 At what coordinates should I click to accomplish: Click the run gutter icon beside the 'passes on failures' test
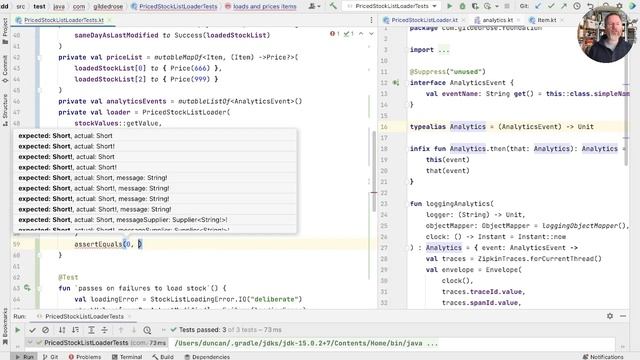[x=27, y=288]
